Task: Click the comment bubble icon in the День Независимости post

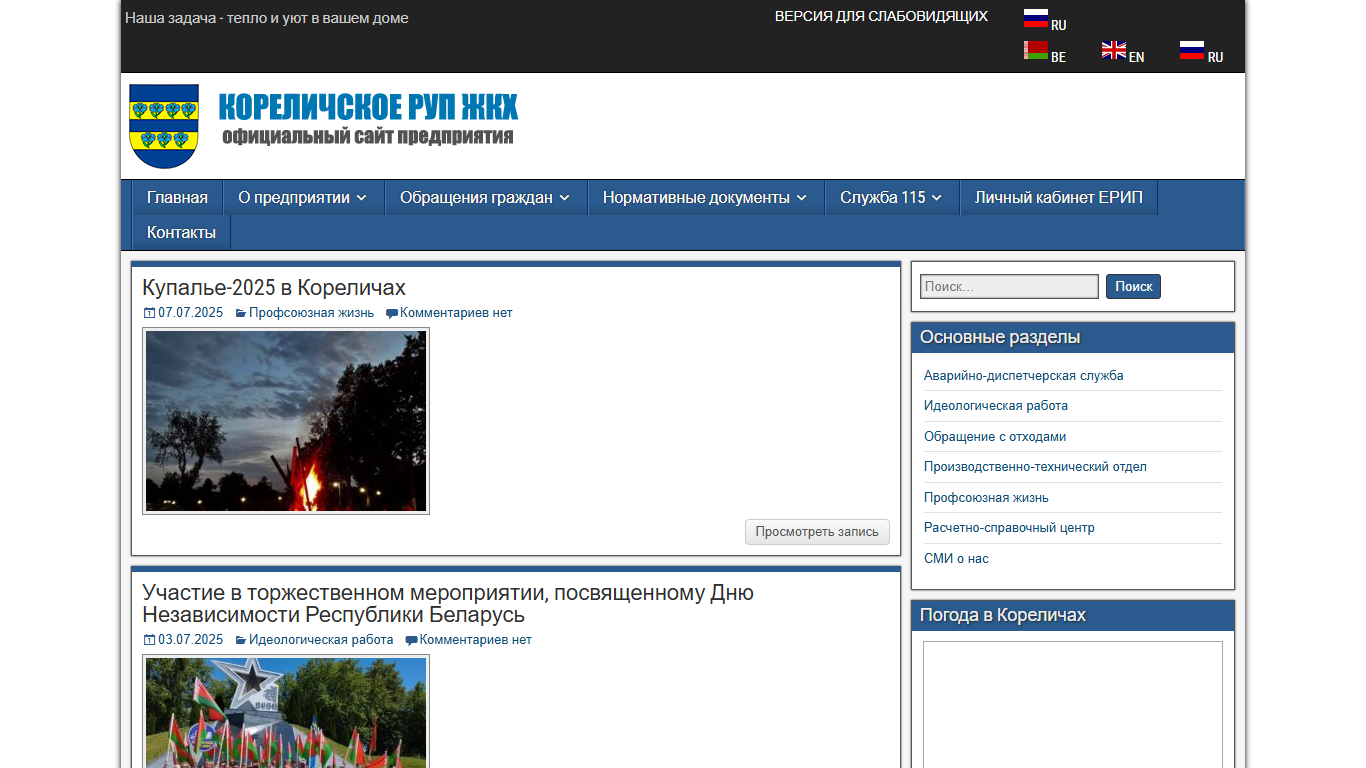Action: tap(411, 640)
